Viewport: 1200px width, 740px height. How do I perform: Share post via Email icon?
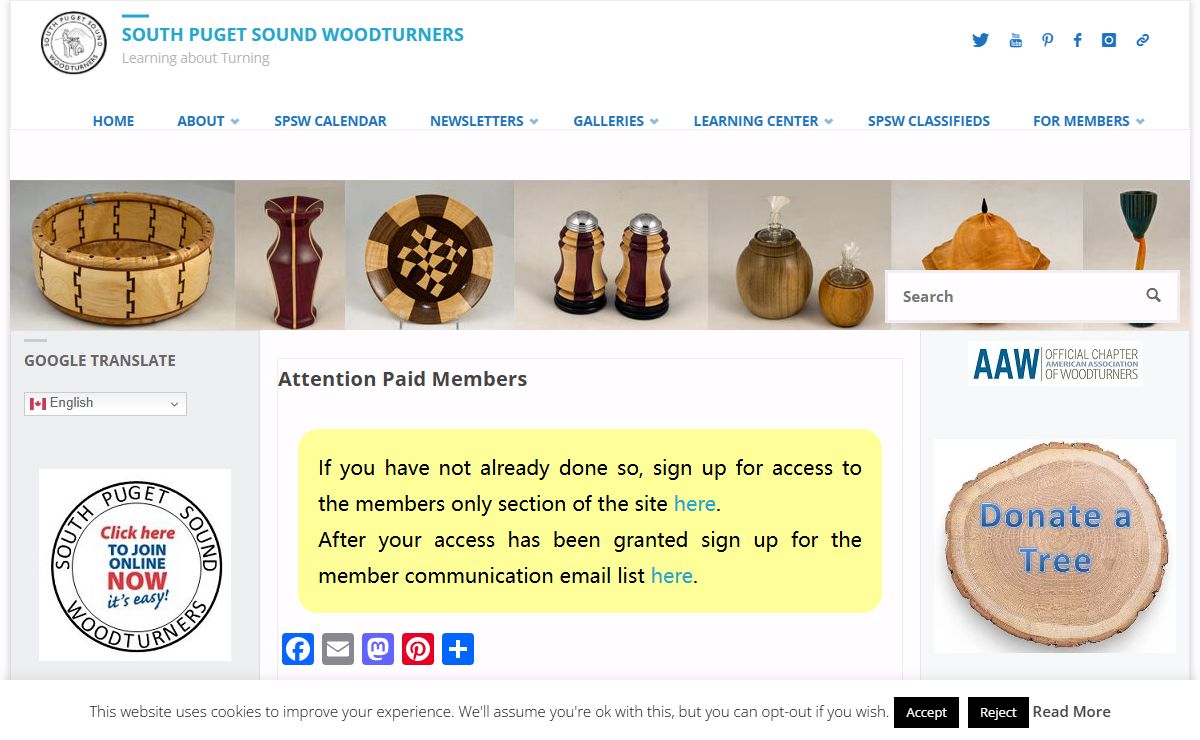coord(338,649)
